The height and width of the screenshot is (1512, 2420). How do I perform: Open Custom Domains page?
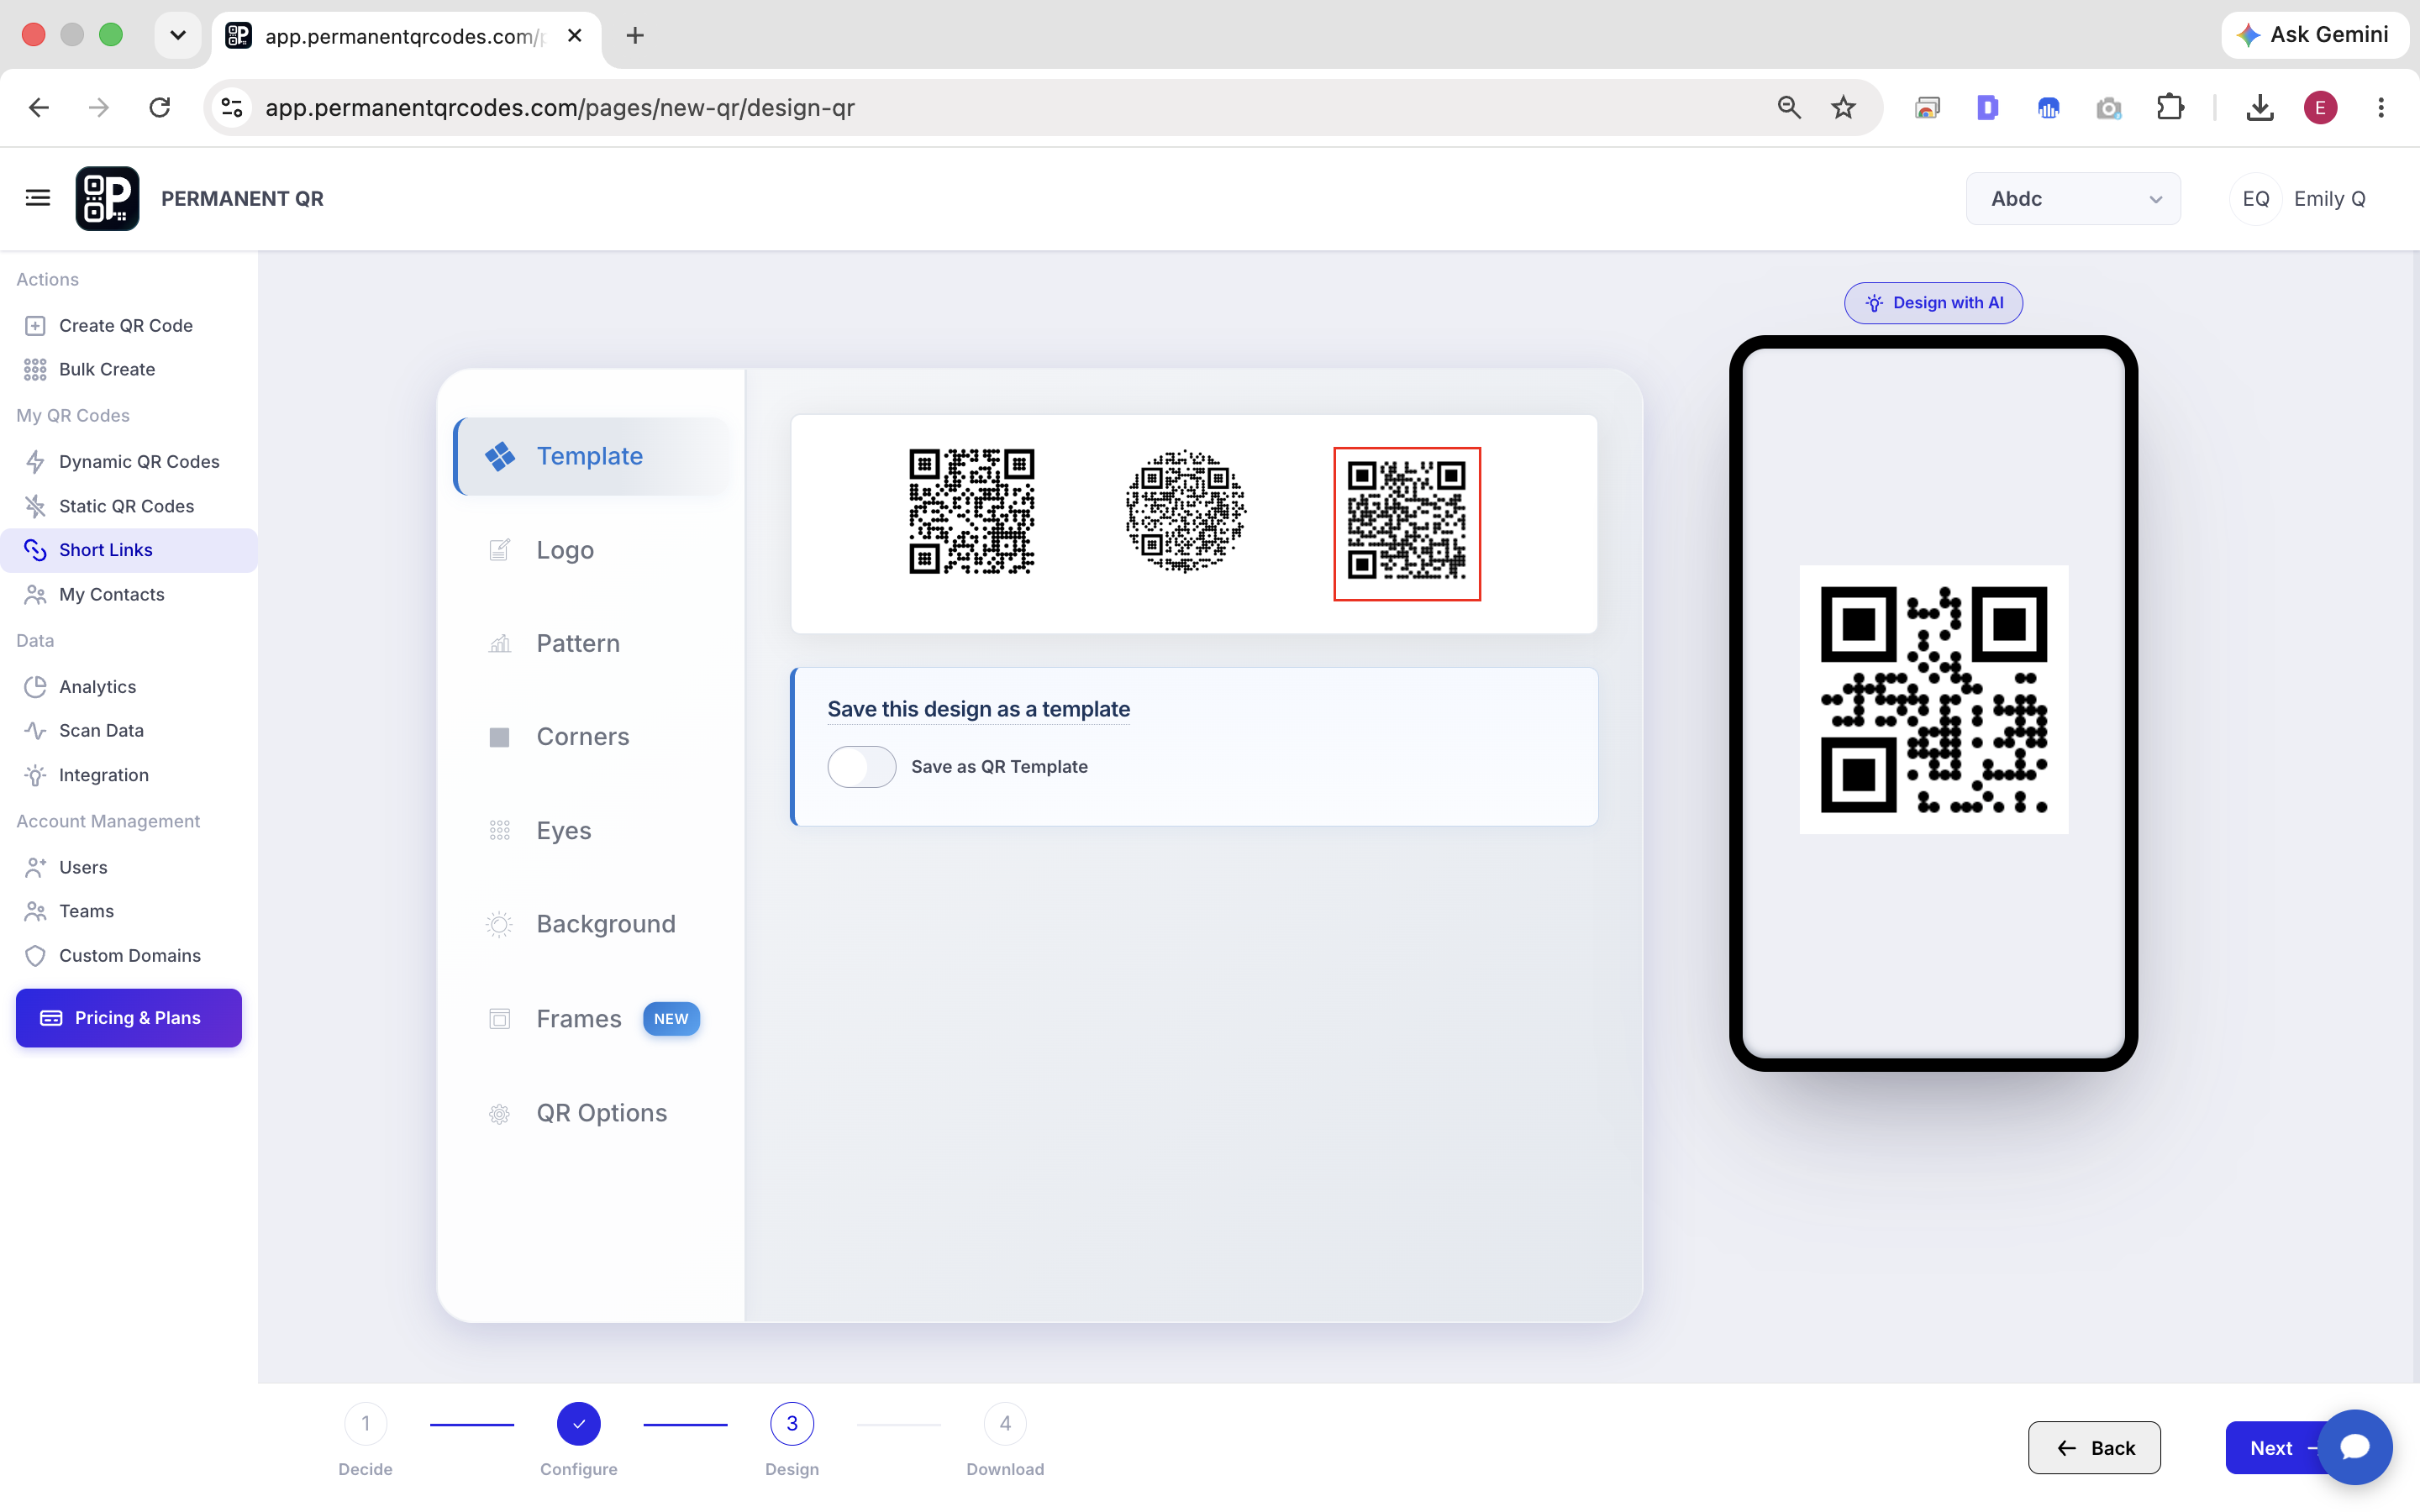coord(129,956)
